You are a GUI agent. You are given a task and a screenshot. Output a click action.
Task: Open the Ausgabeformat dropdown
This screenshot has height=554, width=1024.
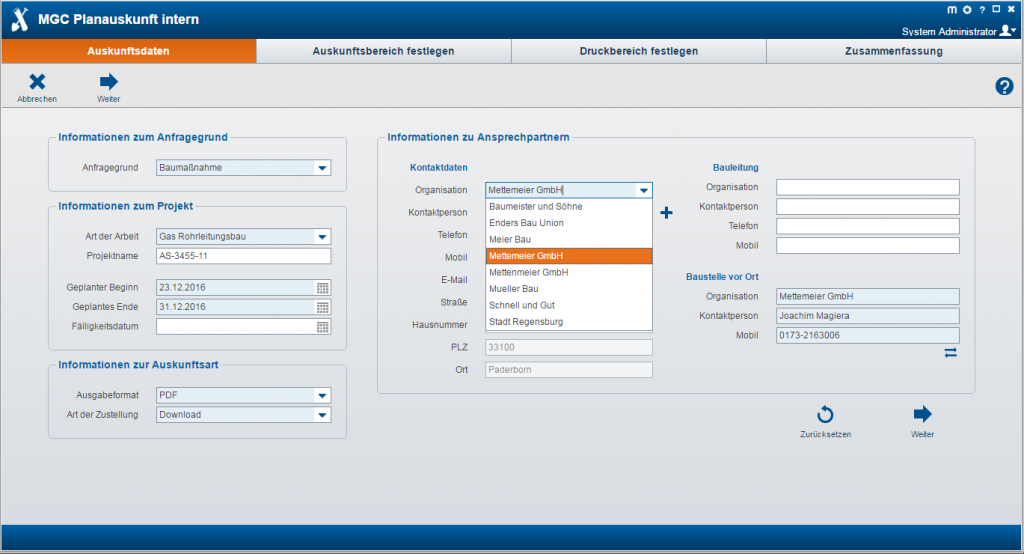tap(321, 395)
